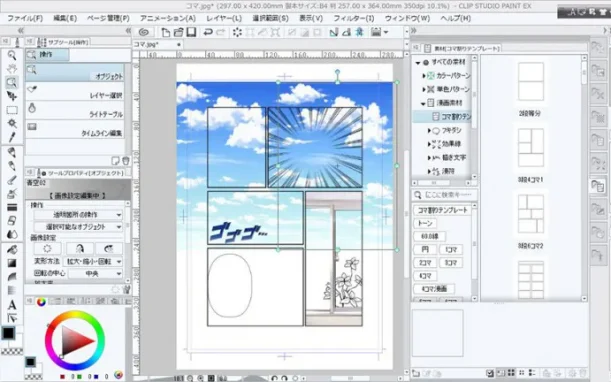This screenshot has height=382, width=611.
Task: Open the 変形方法 拡大・縮小・回転 dropdown
Action: click(93, 262)
